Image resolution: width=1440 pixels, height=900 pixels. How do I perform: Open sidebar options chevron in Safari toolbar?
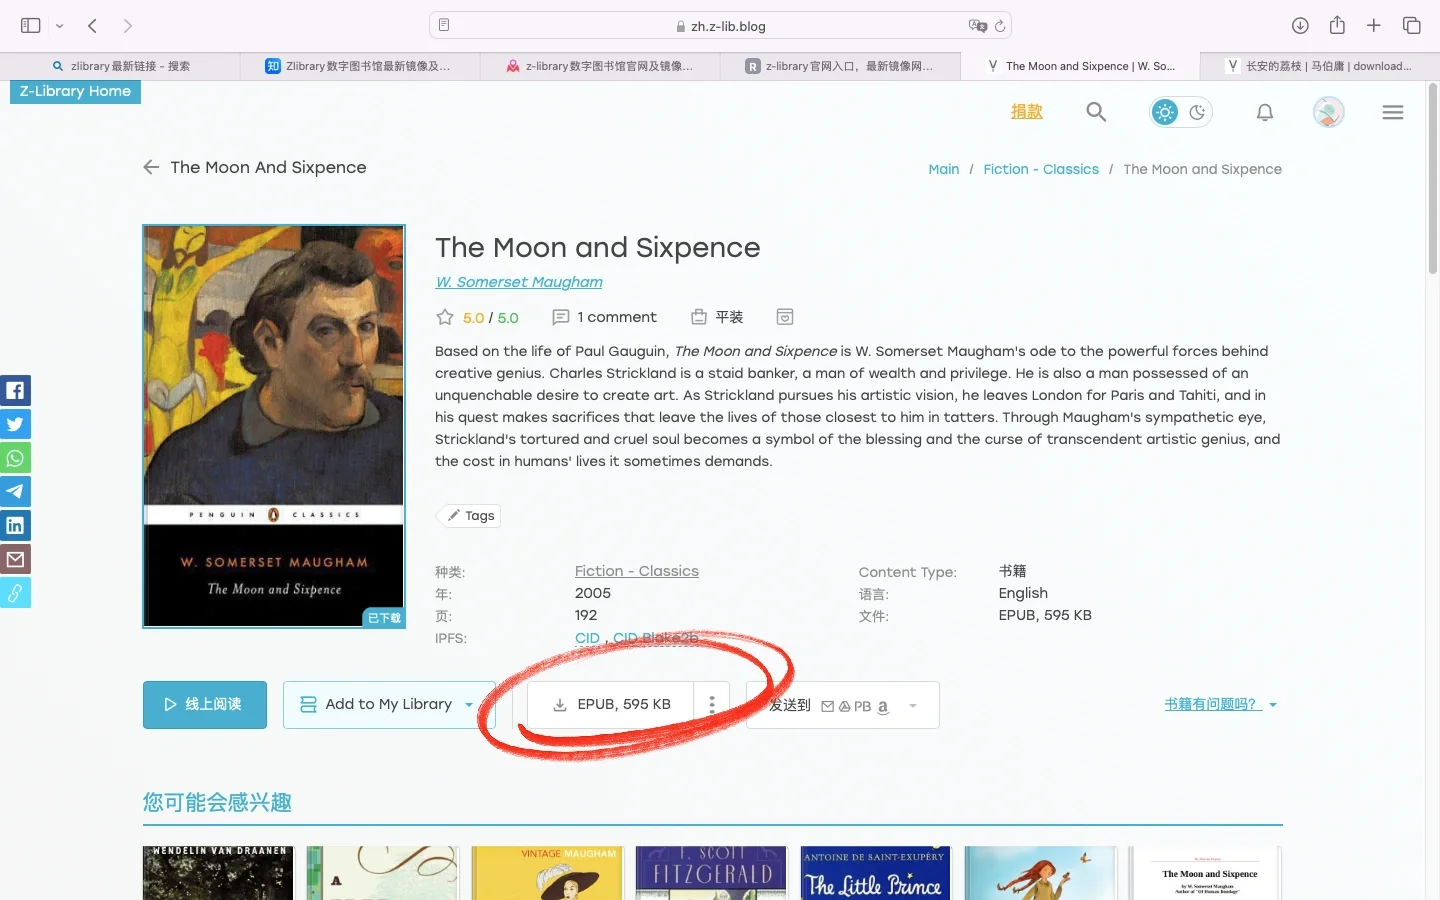tap(60, 26)
